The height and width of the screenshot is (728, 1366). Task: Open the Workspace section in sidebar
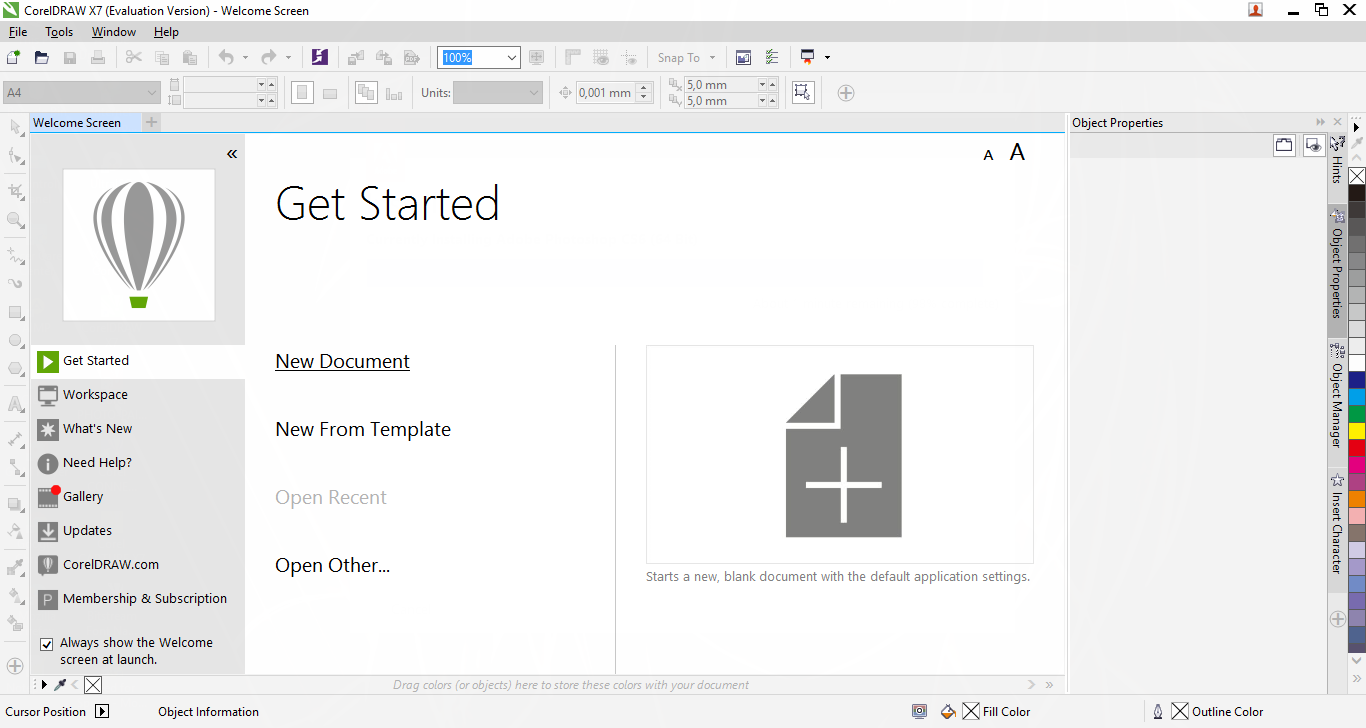pos(138,395)
